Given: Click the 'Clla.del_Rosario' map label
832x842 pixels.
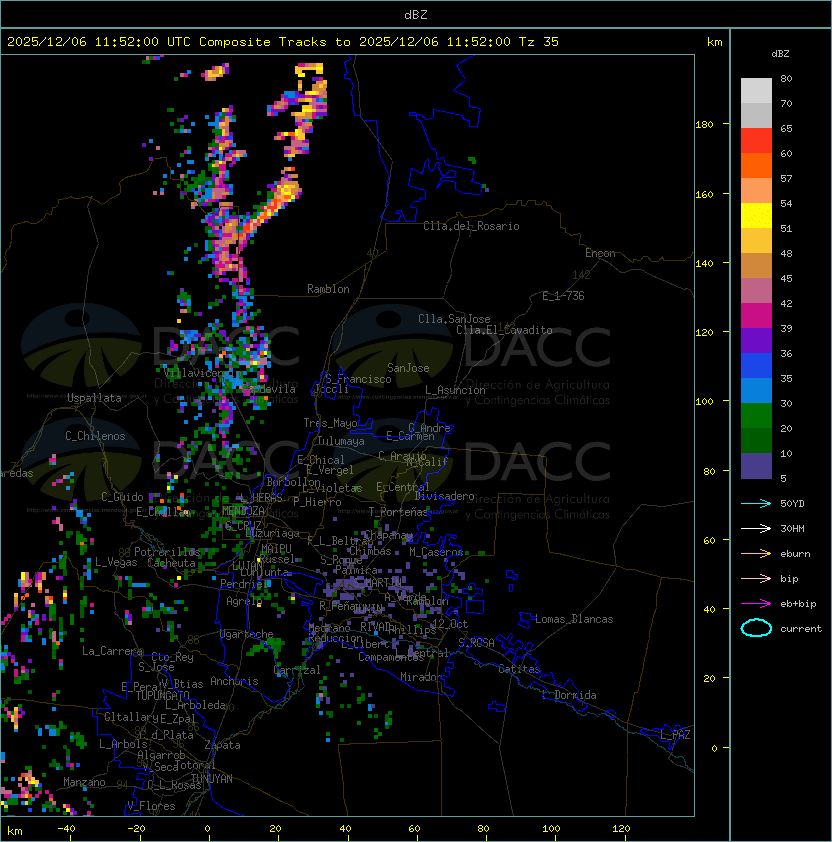Looking at the screenshot, I should tap(471, 226).
